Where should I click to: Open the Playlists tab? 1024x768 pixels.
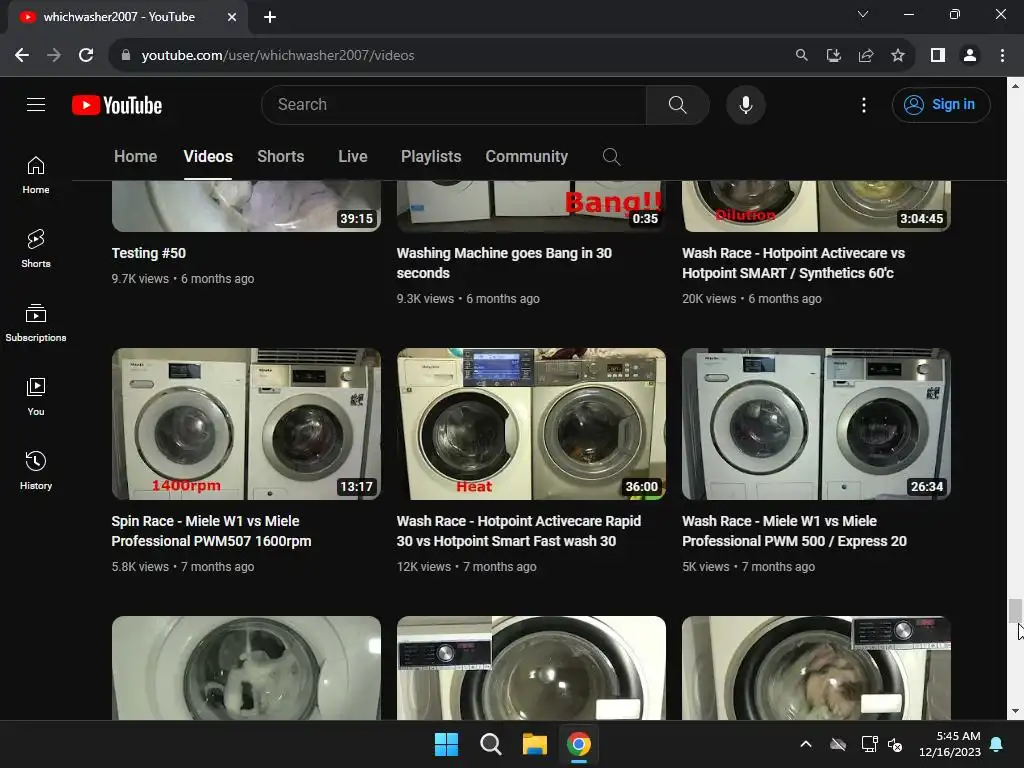(x=431, y=157)
